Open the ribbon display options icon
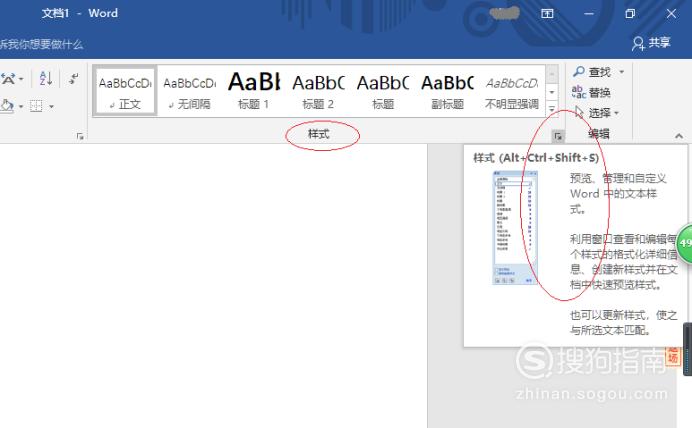The width and height of the screenshot is (692, 428). (x=547, y=14)
